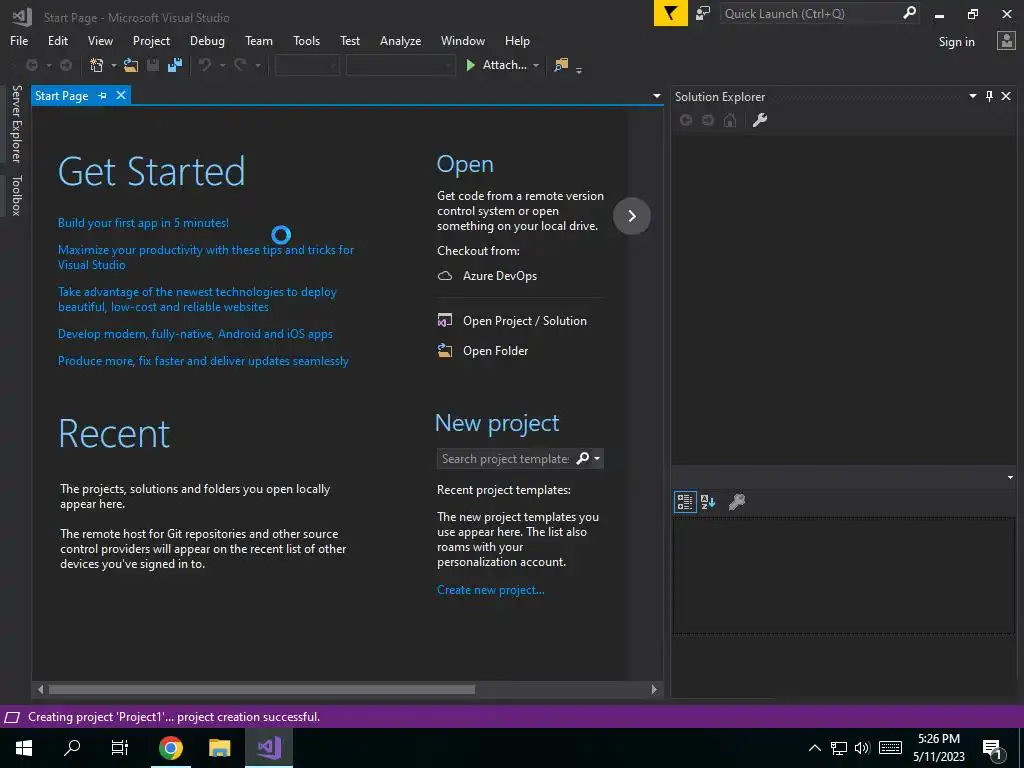The width and height of the screenshot is (1024, 768).
Task: Click the Search project templates input field
Action: click(x=505, y=458)
